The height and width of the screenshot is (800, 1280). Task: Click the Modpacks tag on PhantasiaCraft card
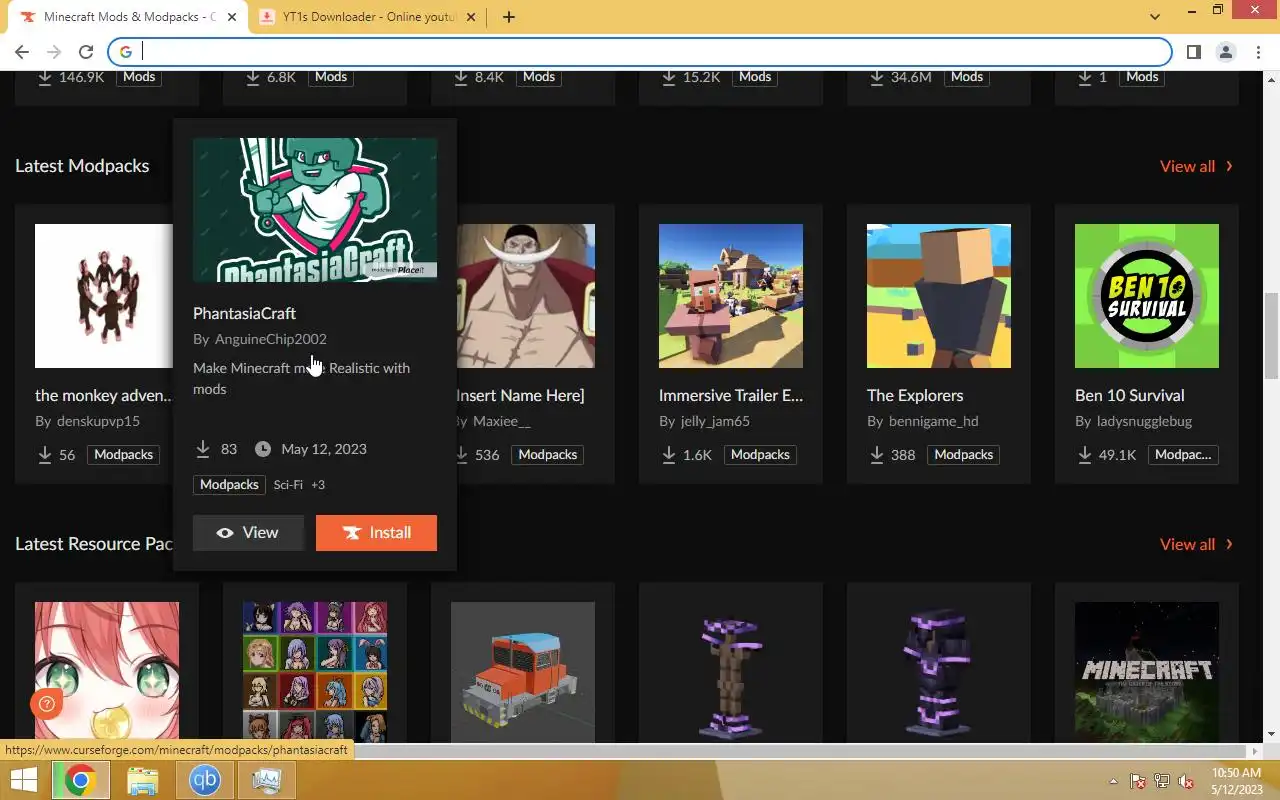click(229, 485)
